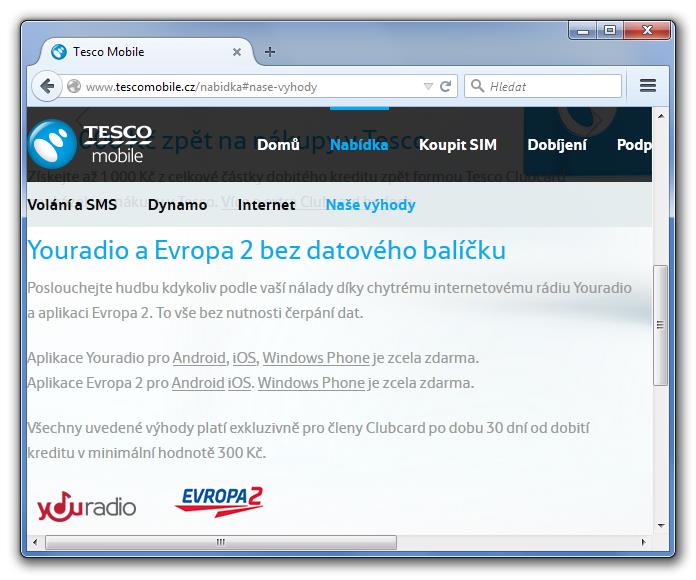Click the vertical scrollbar up arrow

(x=661, y=116)
